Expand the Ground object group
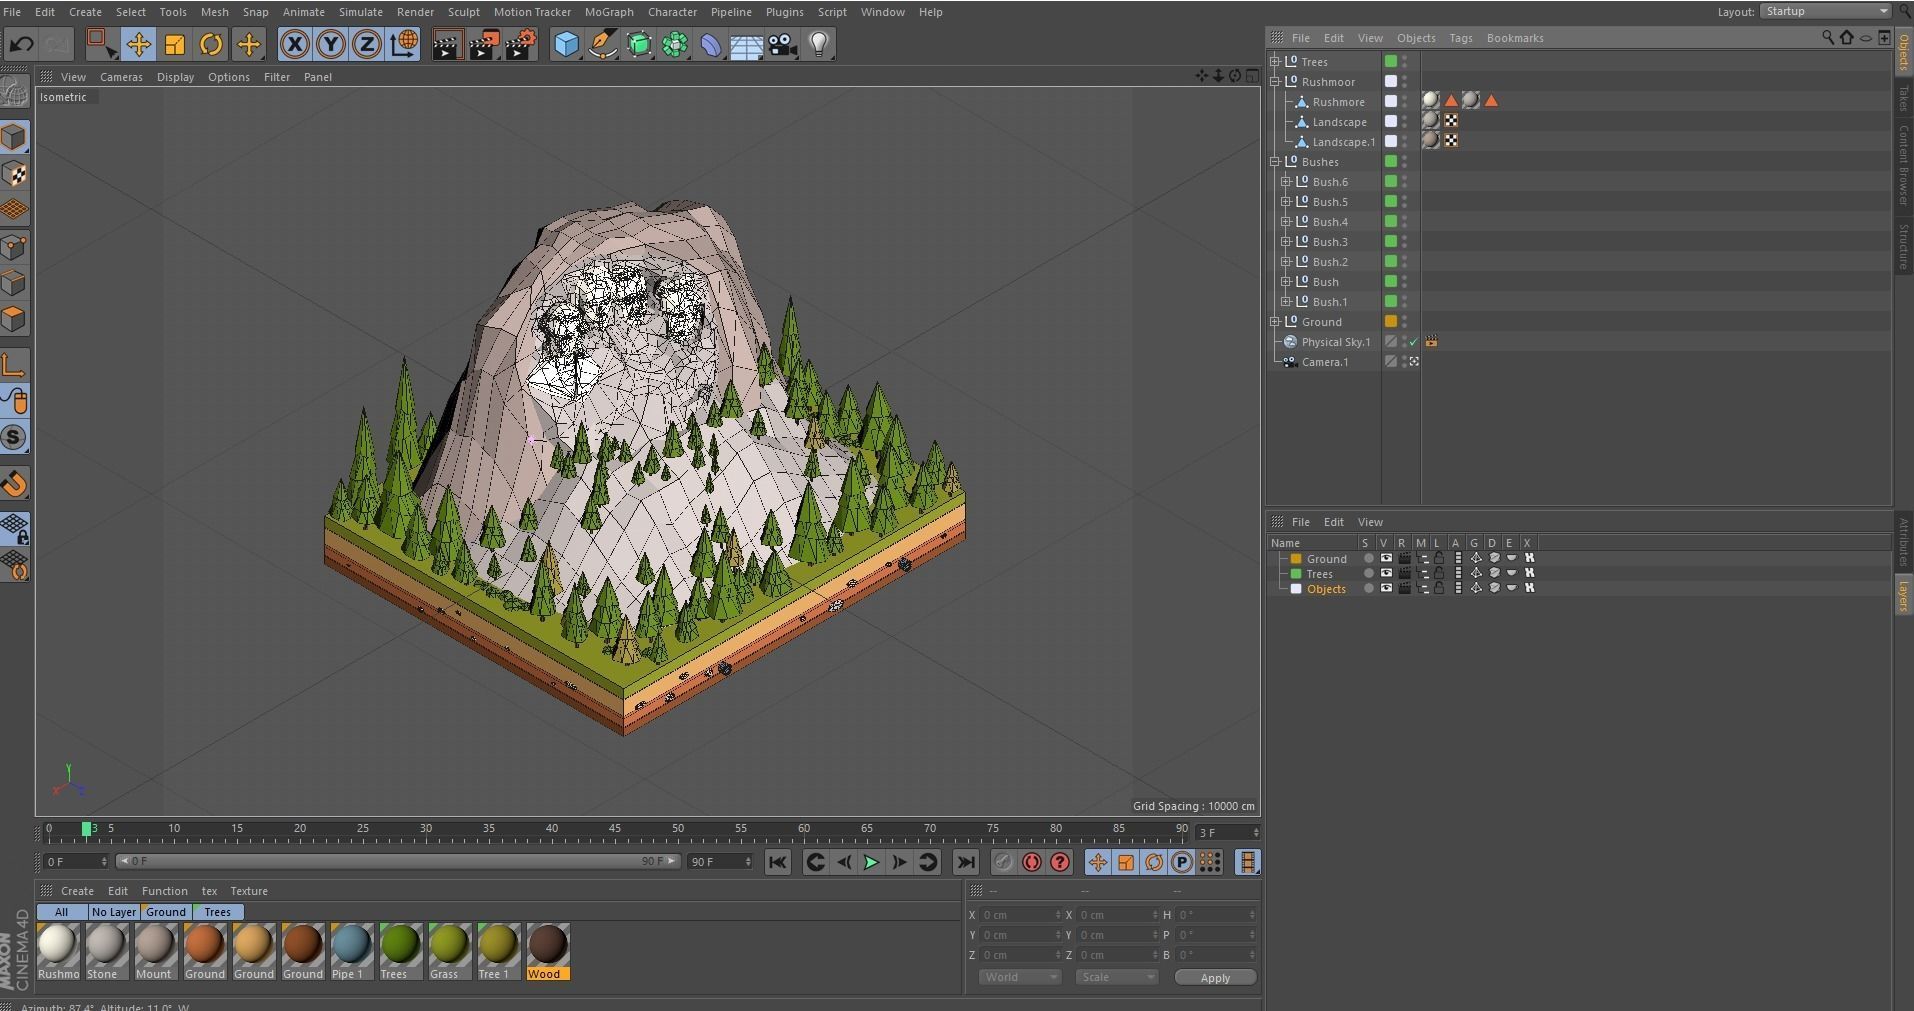1914x1011 pixels. (x=1275, y=321)
